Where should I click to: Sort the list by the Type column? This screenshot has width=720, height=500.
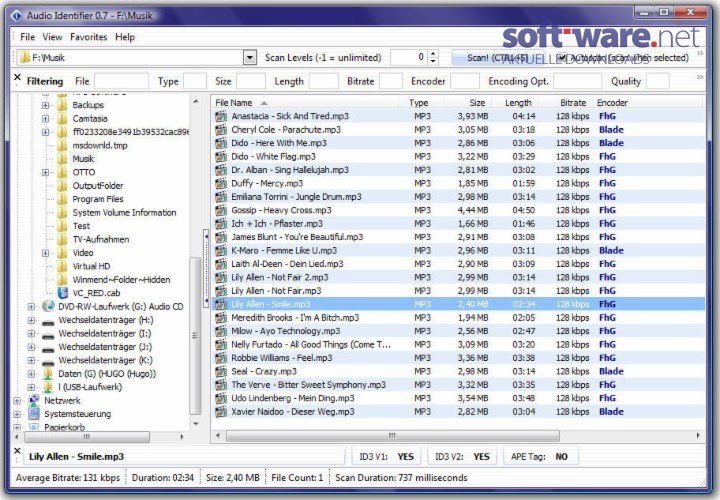pos(419,103)
